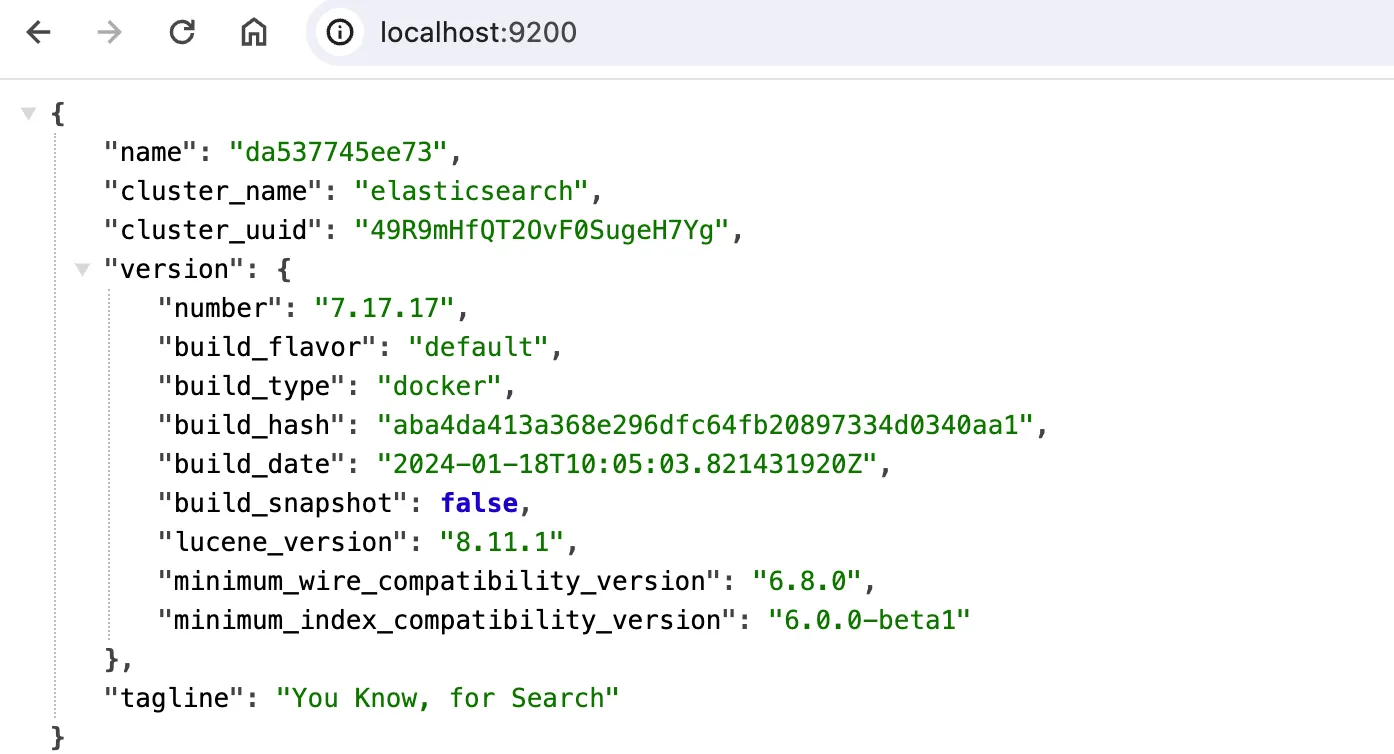Select the value "docker"

point(440,386)
